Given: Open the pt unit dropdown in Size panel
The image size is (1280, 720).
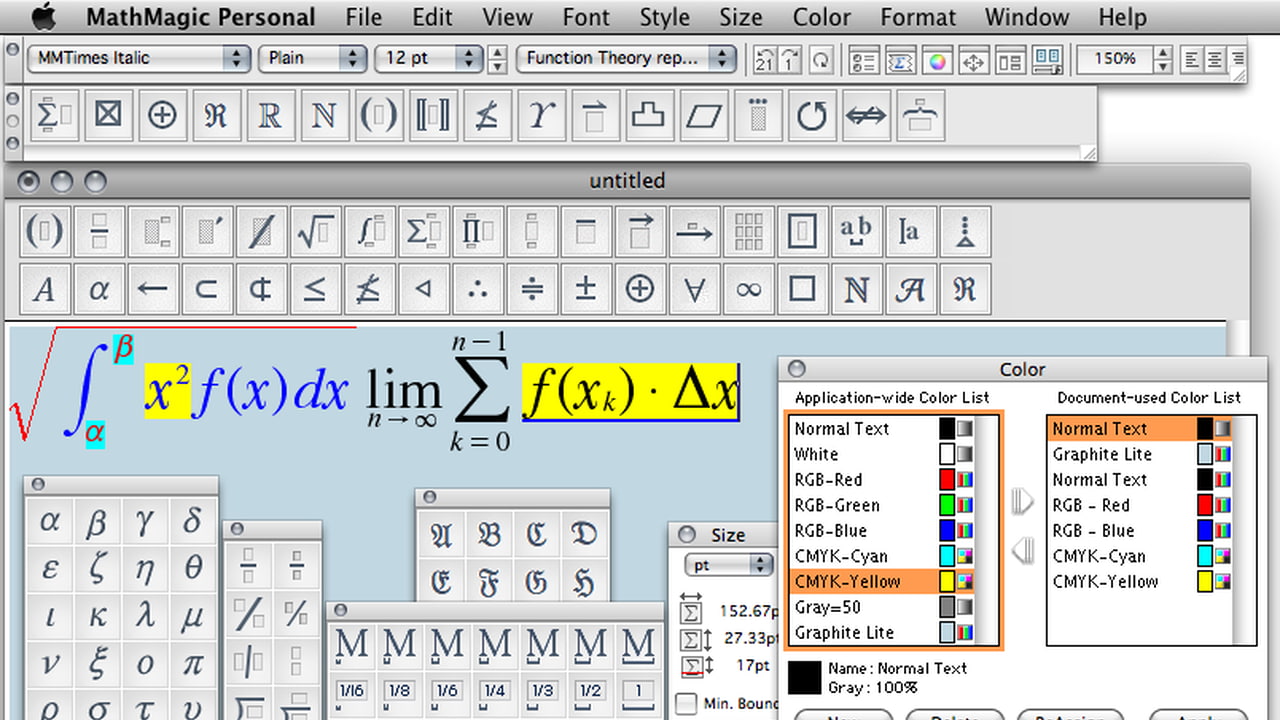Looking at the screenshot, I should (729, 565).
